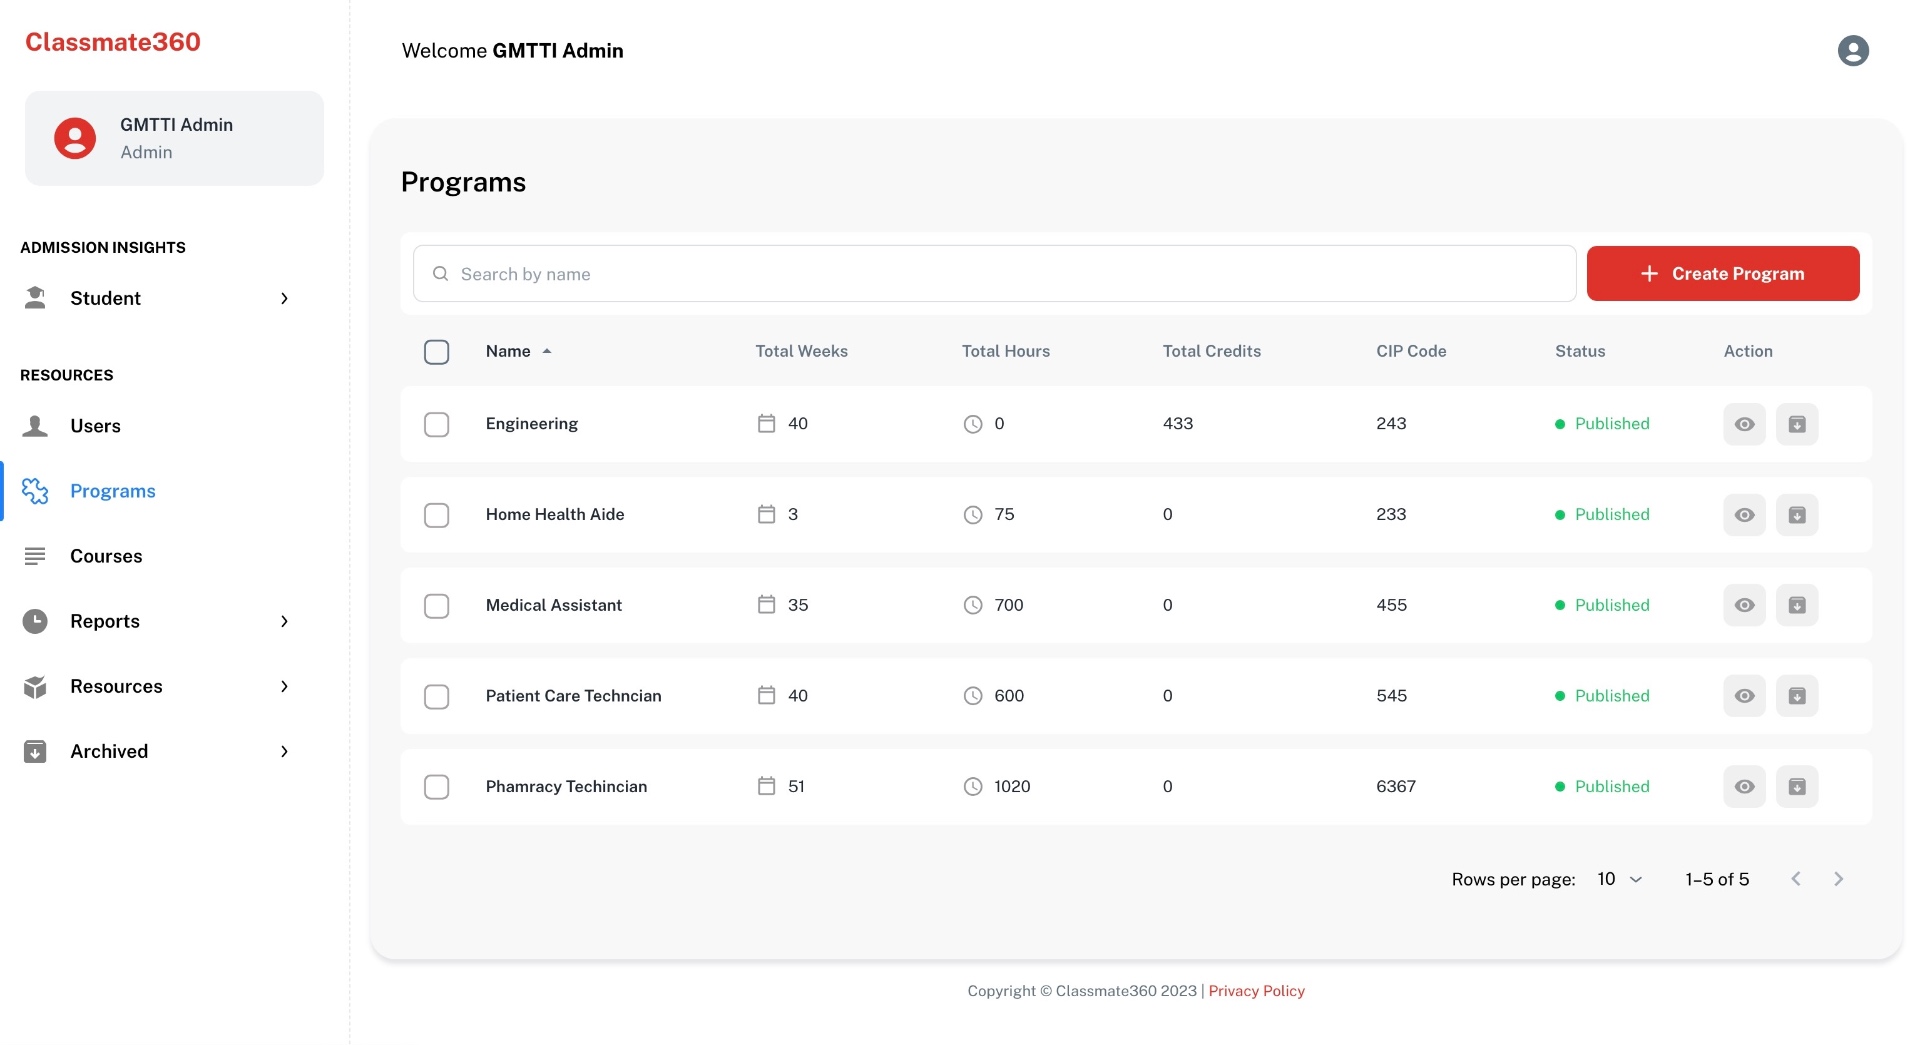Check the Phamracy Techincian row checkbox
This screenshot has height=1045, width=1920.
[x=437, y=787]
